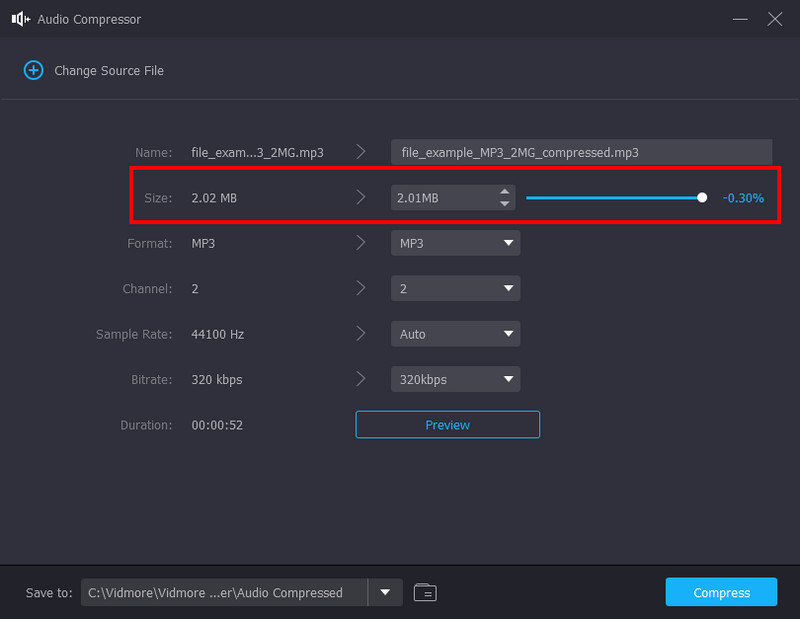Click the chevron arrow in the Name row
The image size is (800, 619).
[x=361, y=151]
